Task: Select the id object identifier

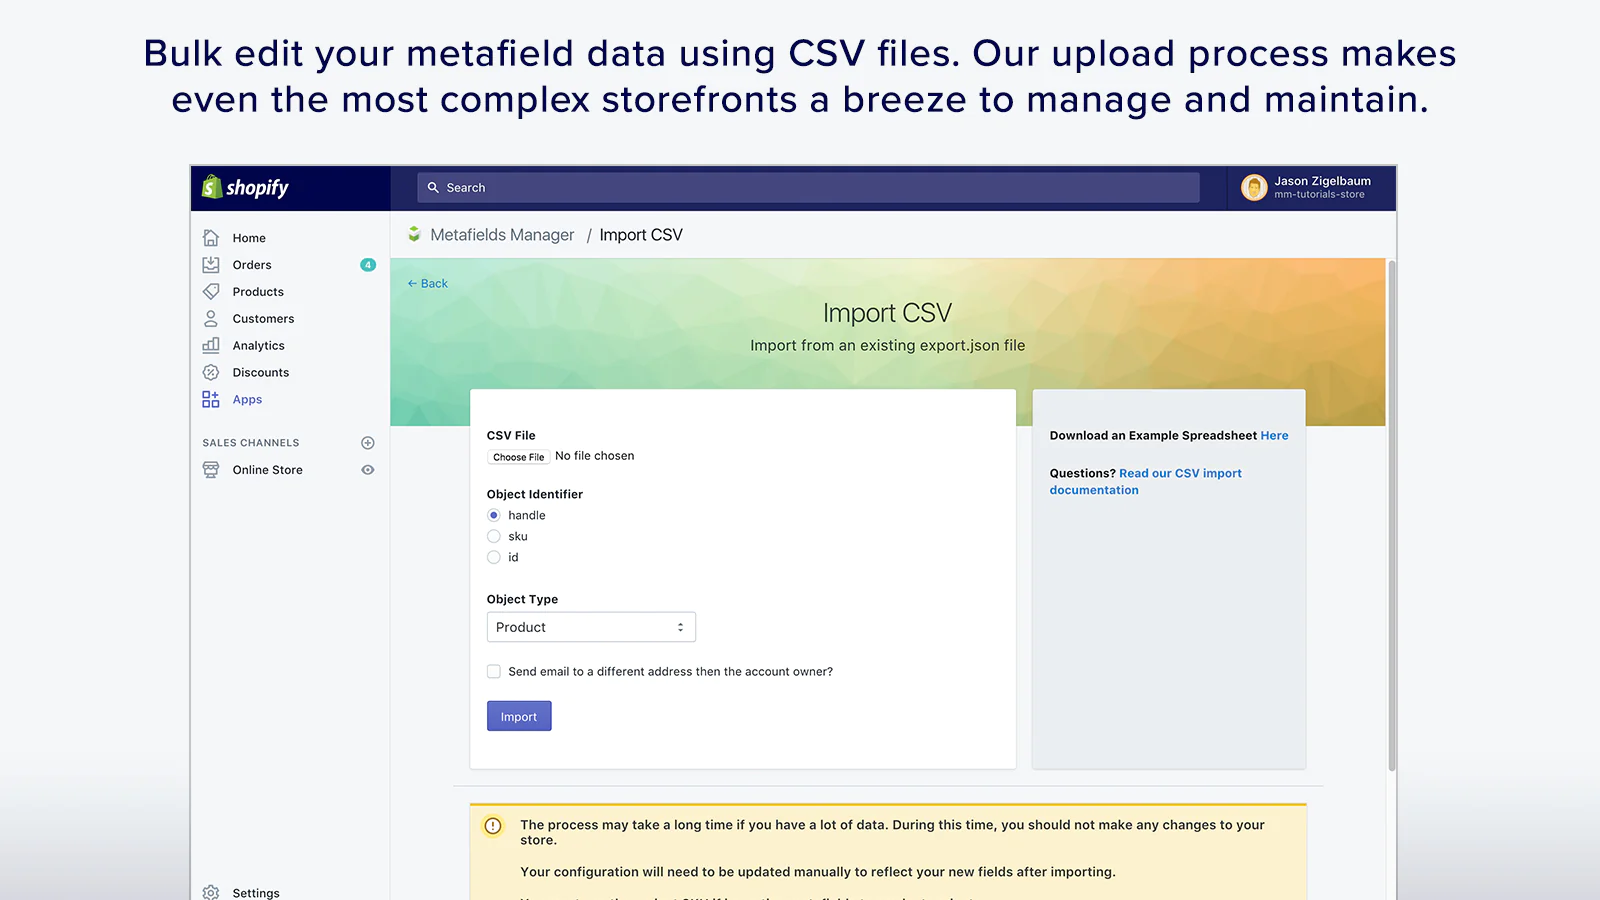Action: point(494,558)
